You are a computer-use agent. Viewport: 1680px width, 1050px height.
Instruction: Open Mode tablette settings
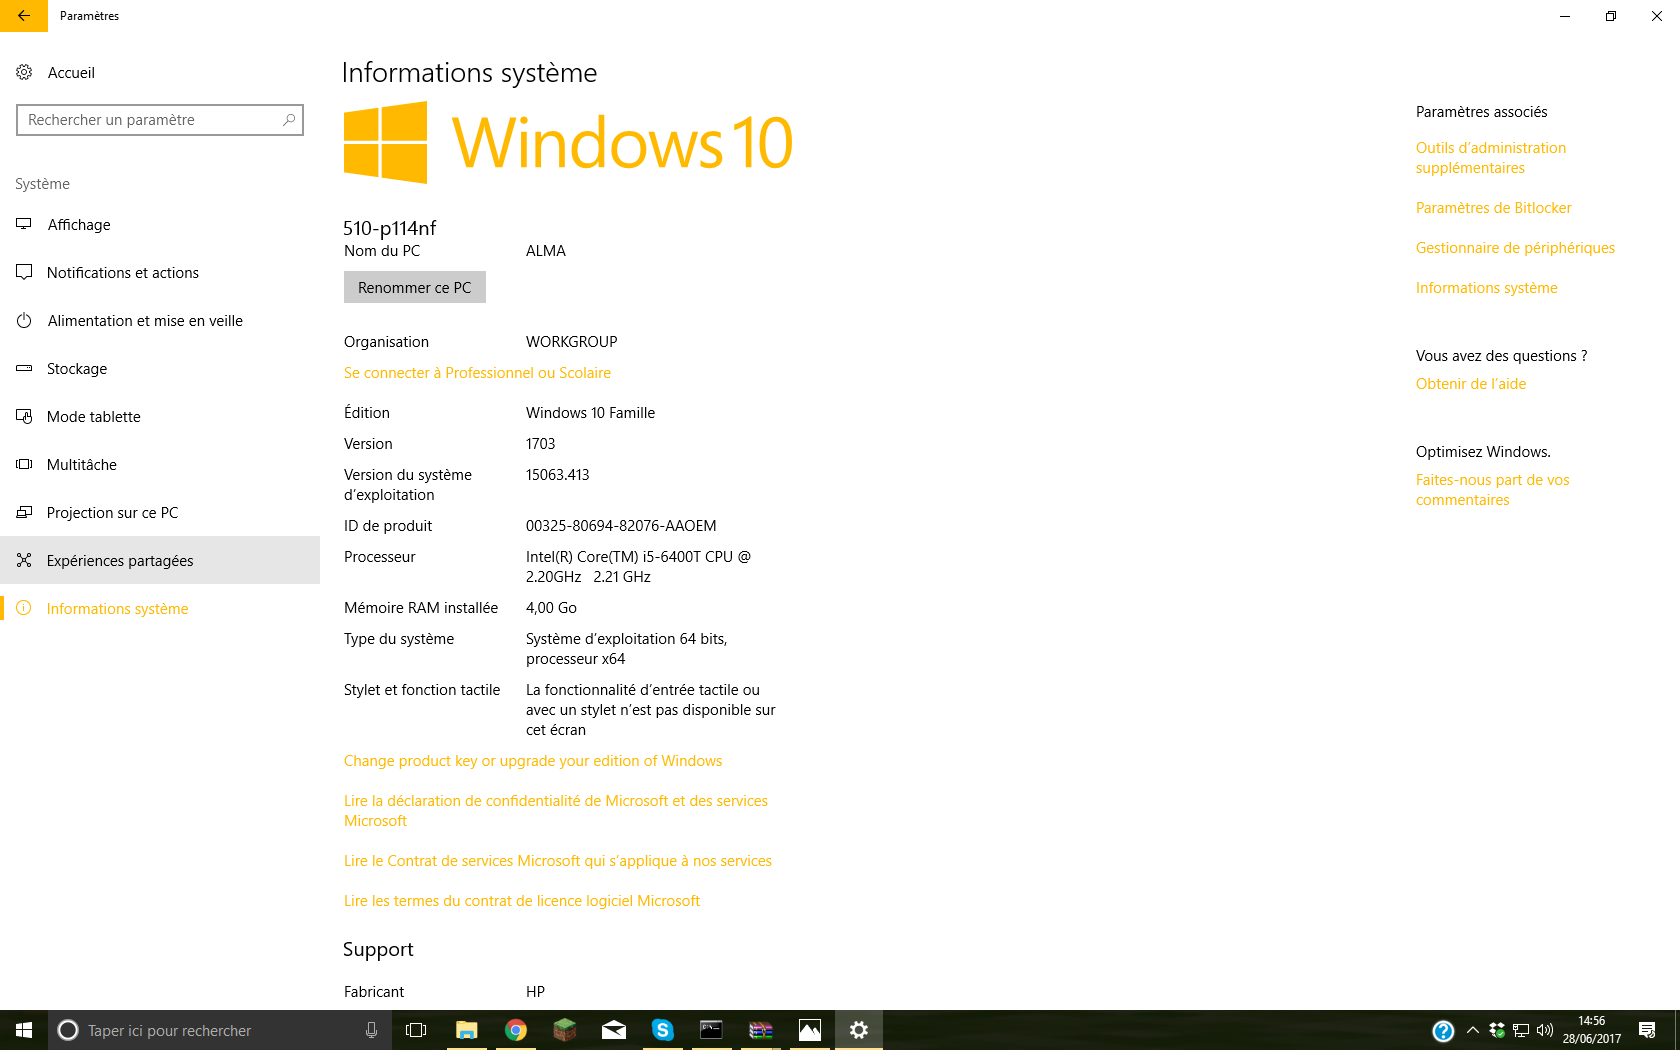point(160,417)
